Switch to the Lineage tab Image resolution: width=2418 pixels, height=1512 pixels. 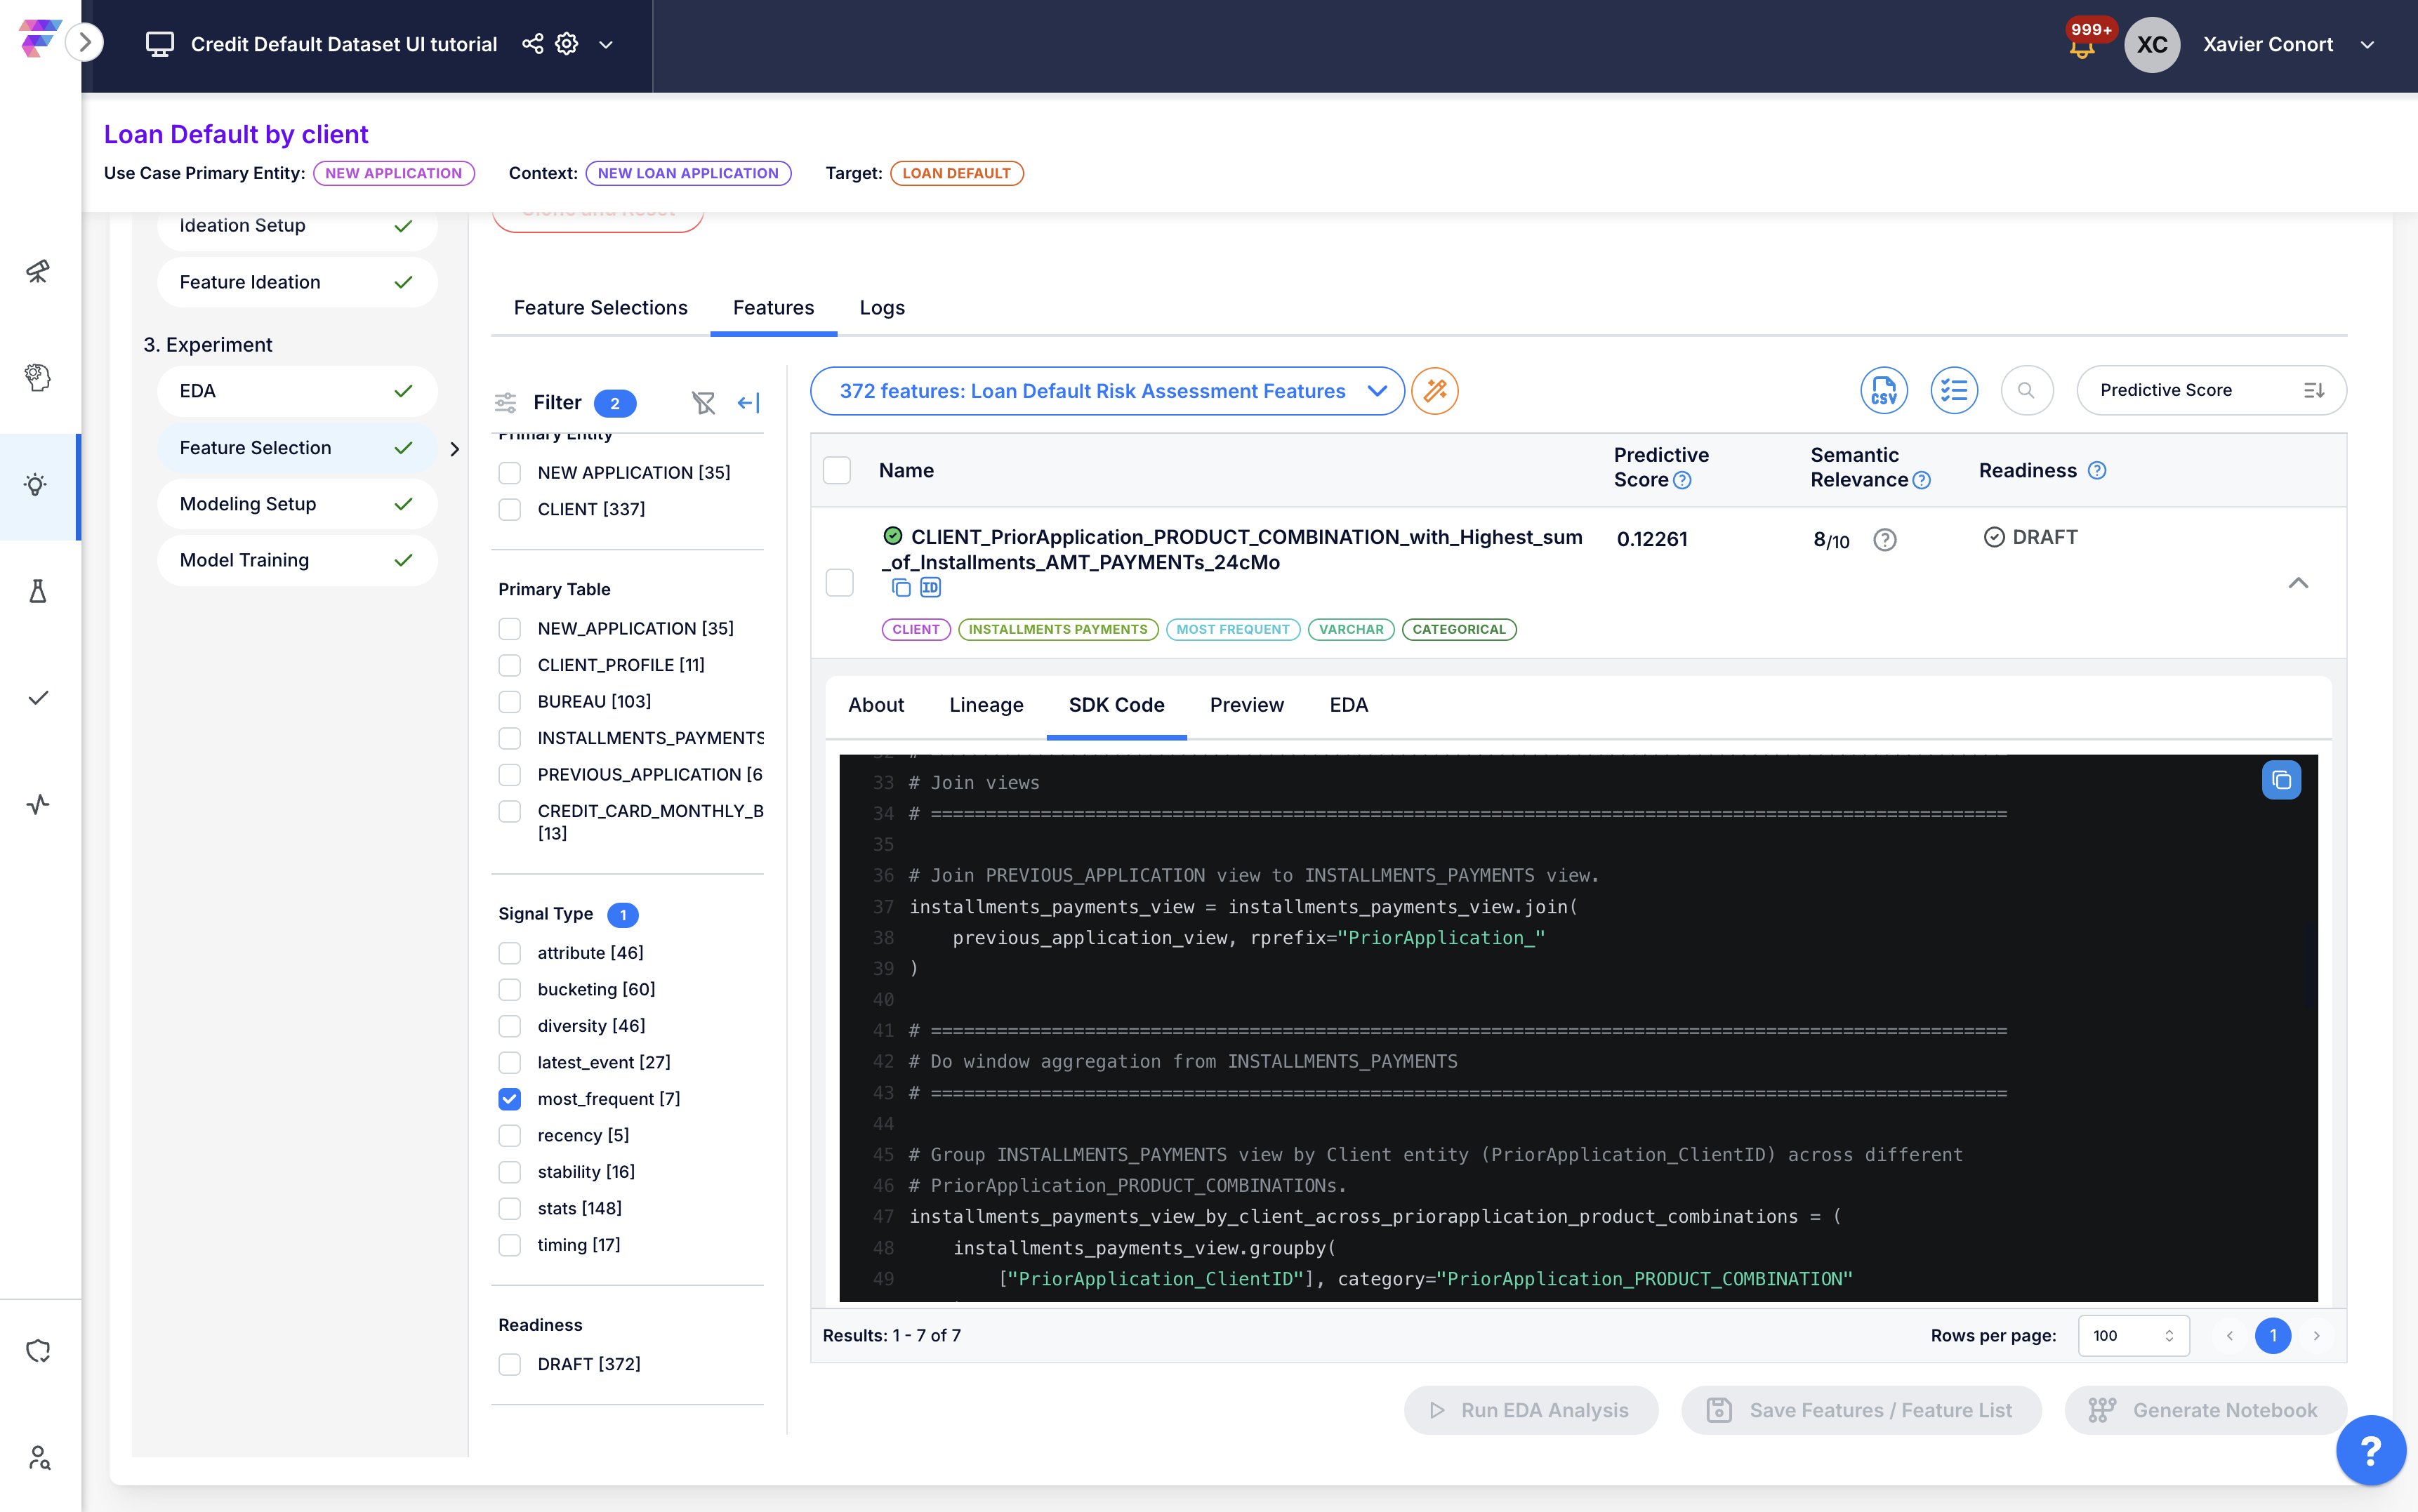pos(986,705)
